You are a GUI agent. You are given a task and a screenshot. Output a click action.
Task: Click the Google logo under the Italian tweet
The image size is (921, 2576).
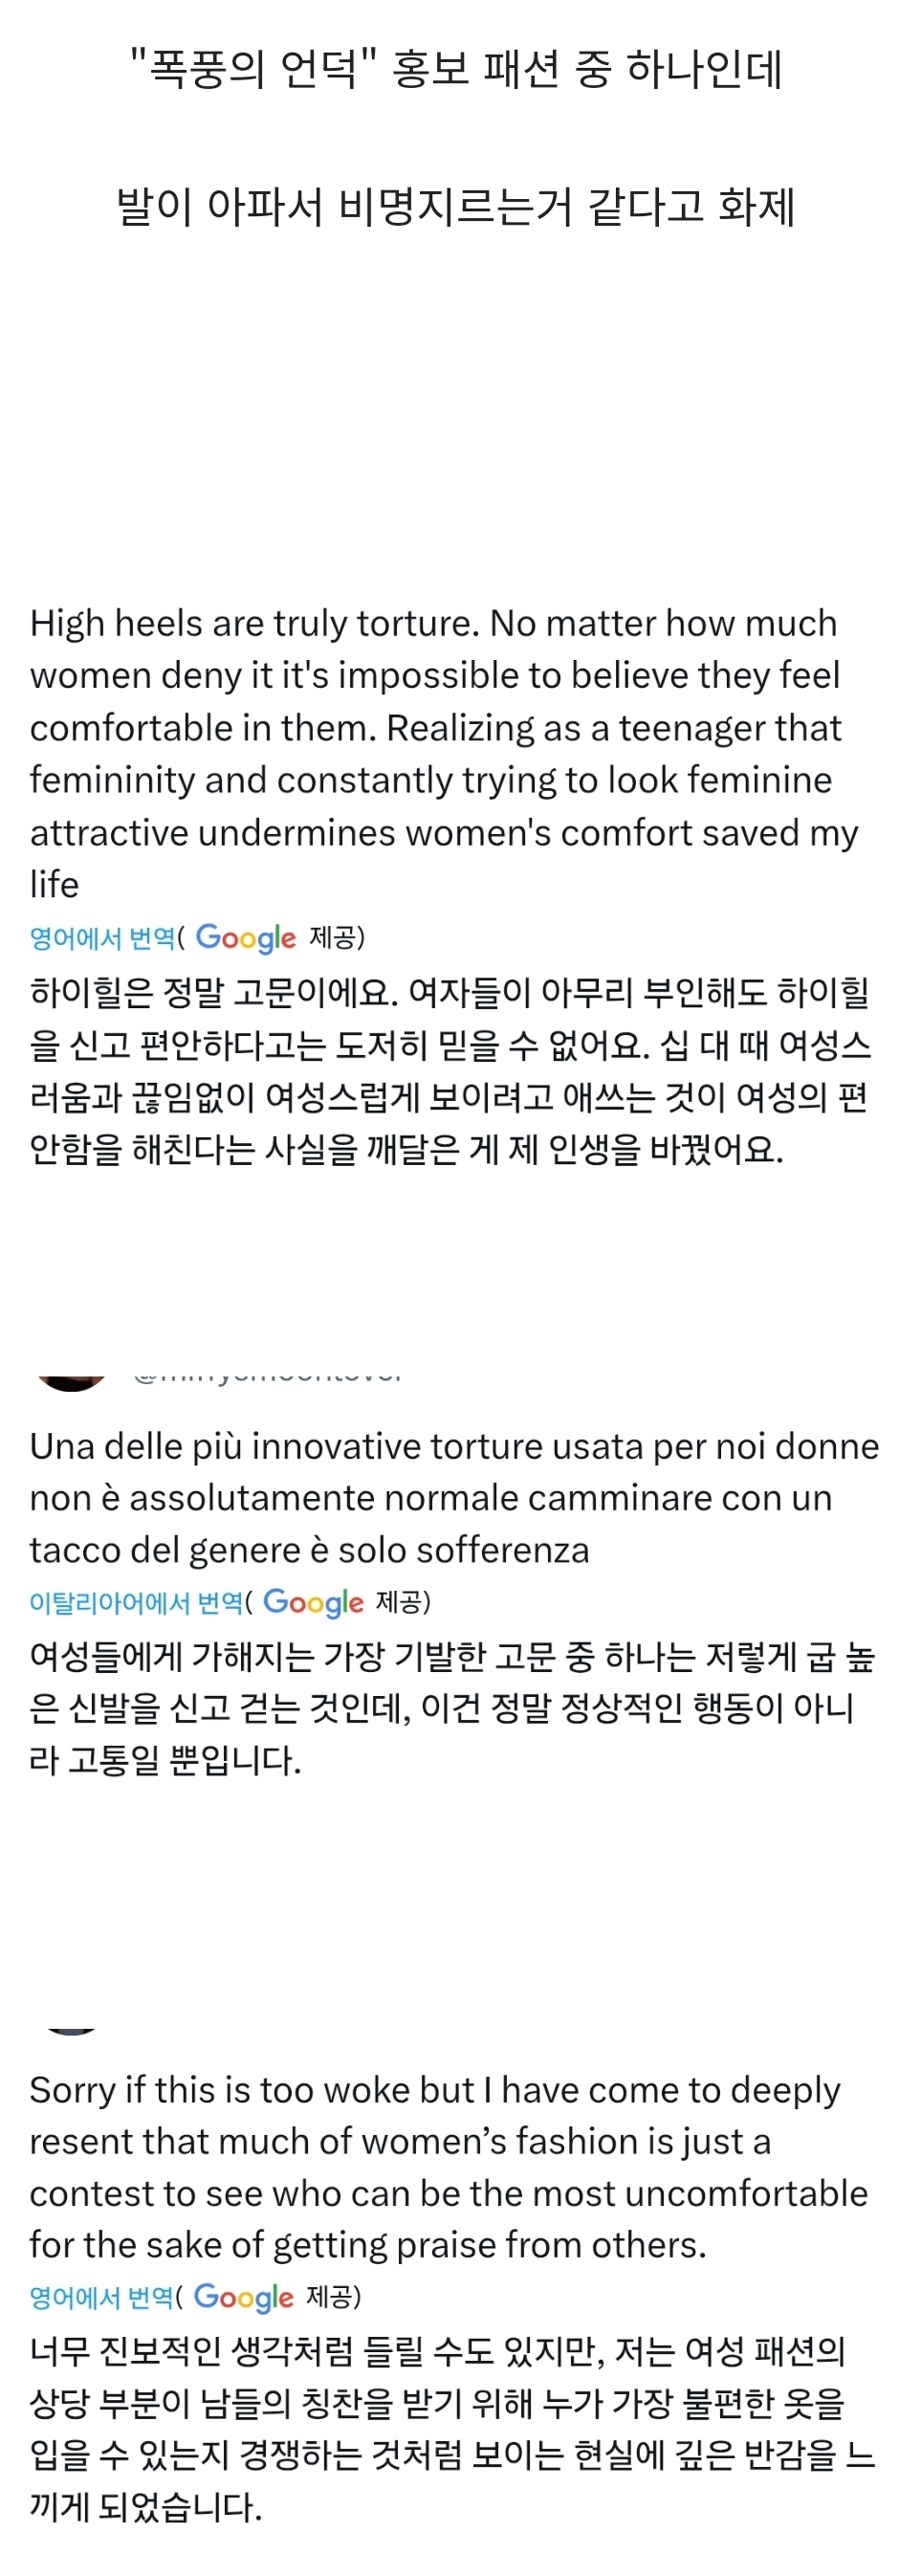tap(313, 1601)
